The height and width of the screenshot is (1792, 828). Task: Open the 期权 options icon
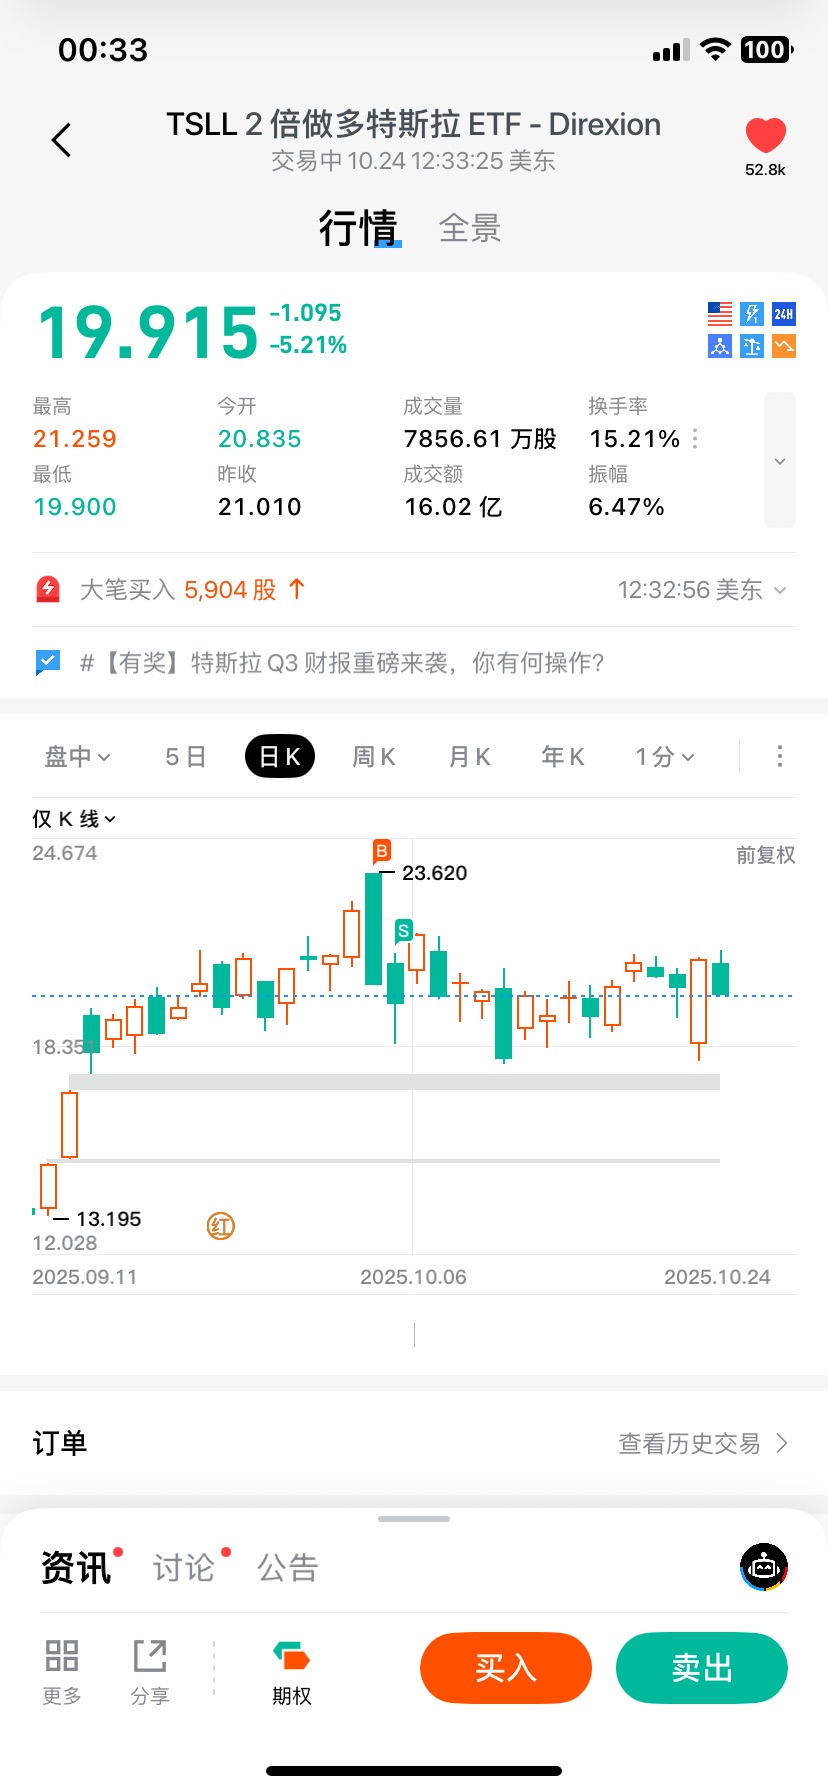point(291,1659)
